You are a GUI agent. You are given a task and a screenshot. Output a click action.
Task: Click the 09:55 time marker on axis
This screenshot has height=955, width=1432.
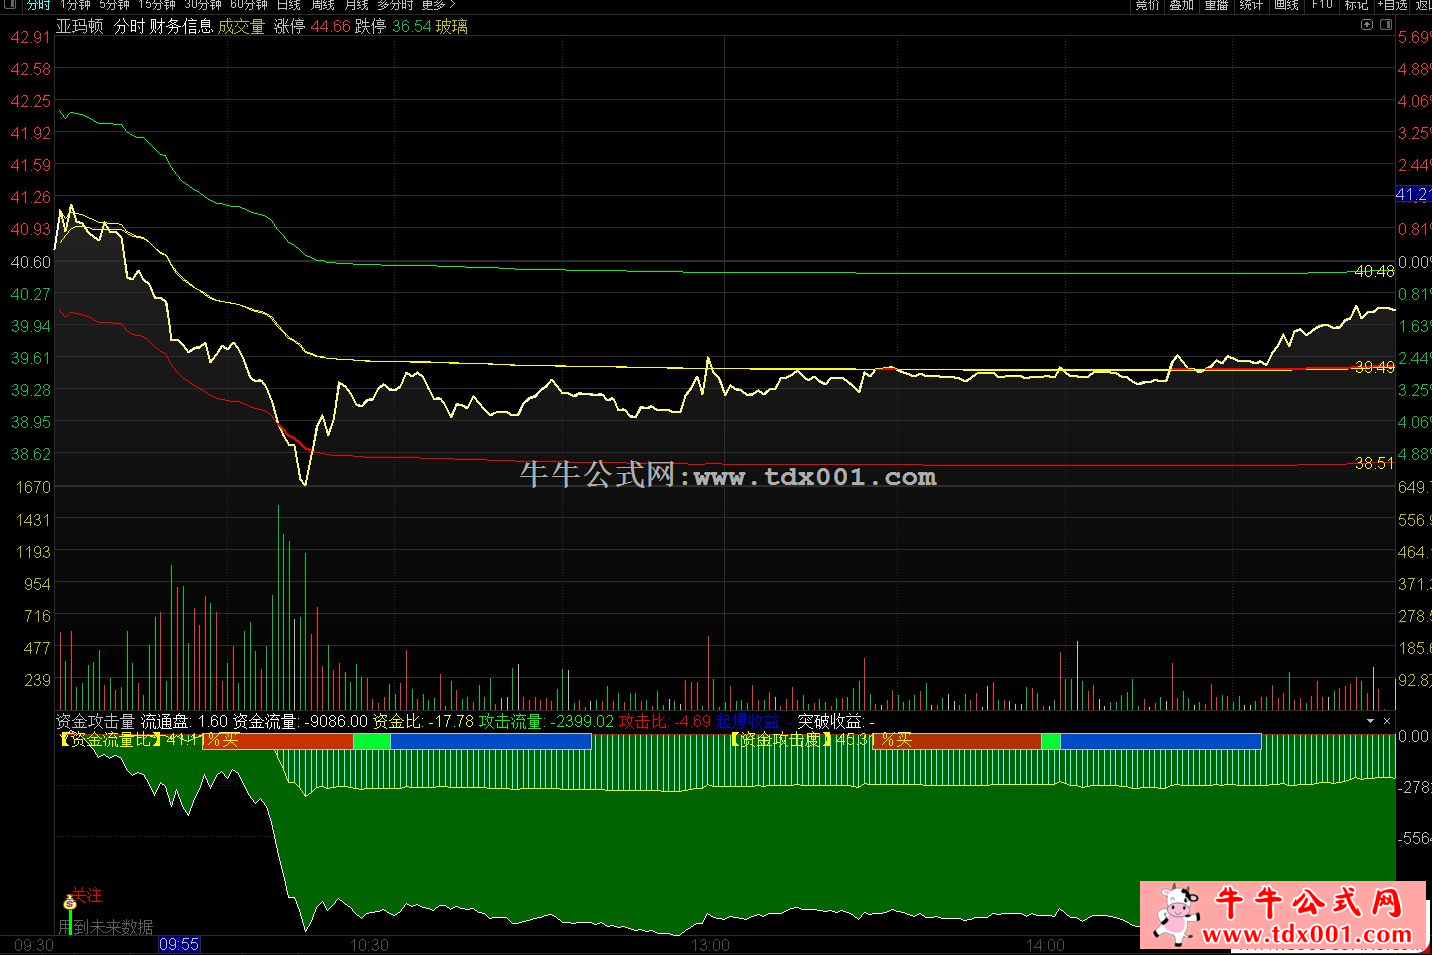tap(179, 944)
